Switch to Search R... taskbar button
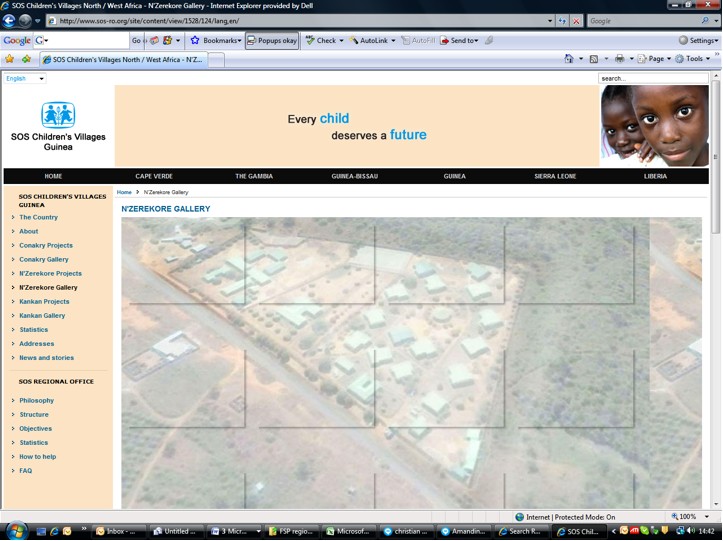The width and height of the screenshot is (723, 541). (523, 531)
